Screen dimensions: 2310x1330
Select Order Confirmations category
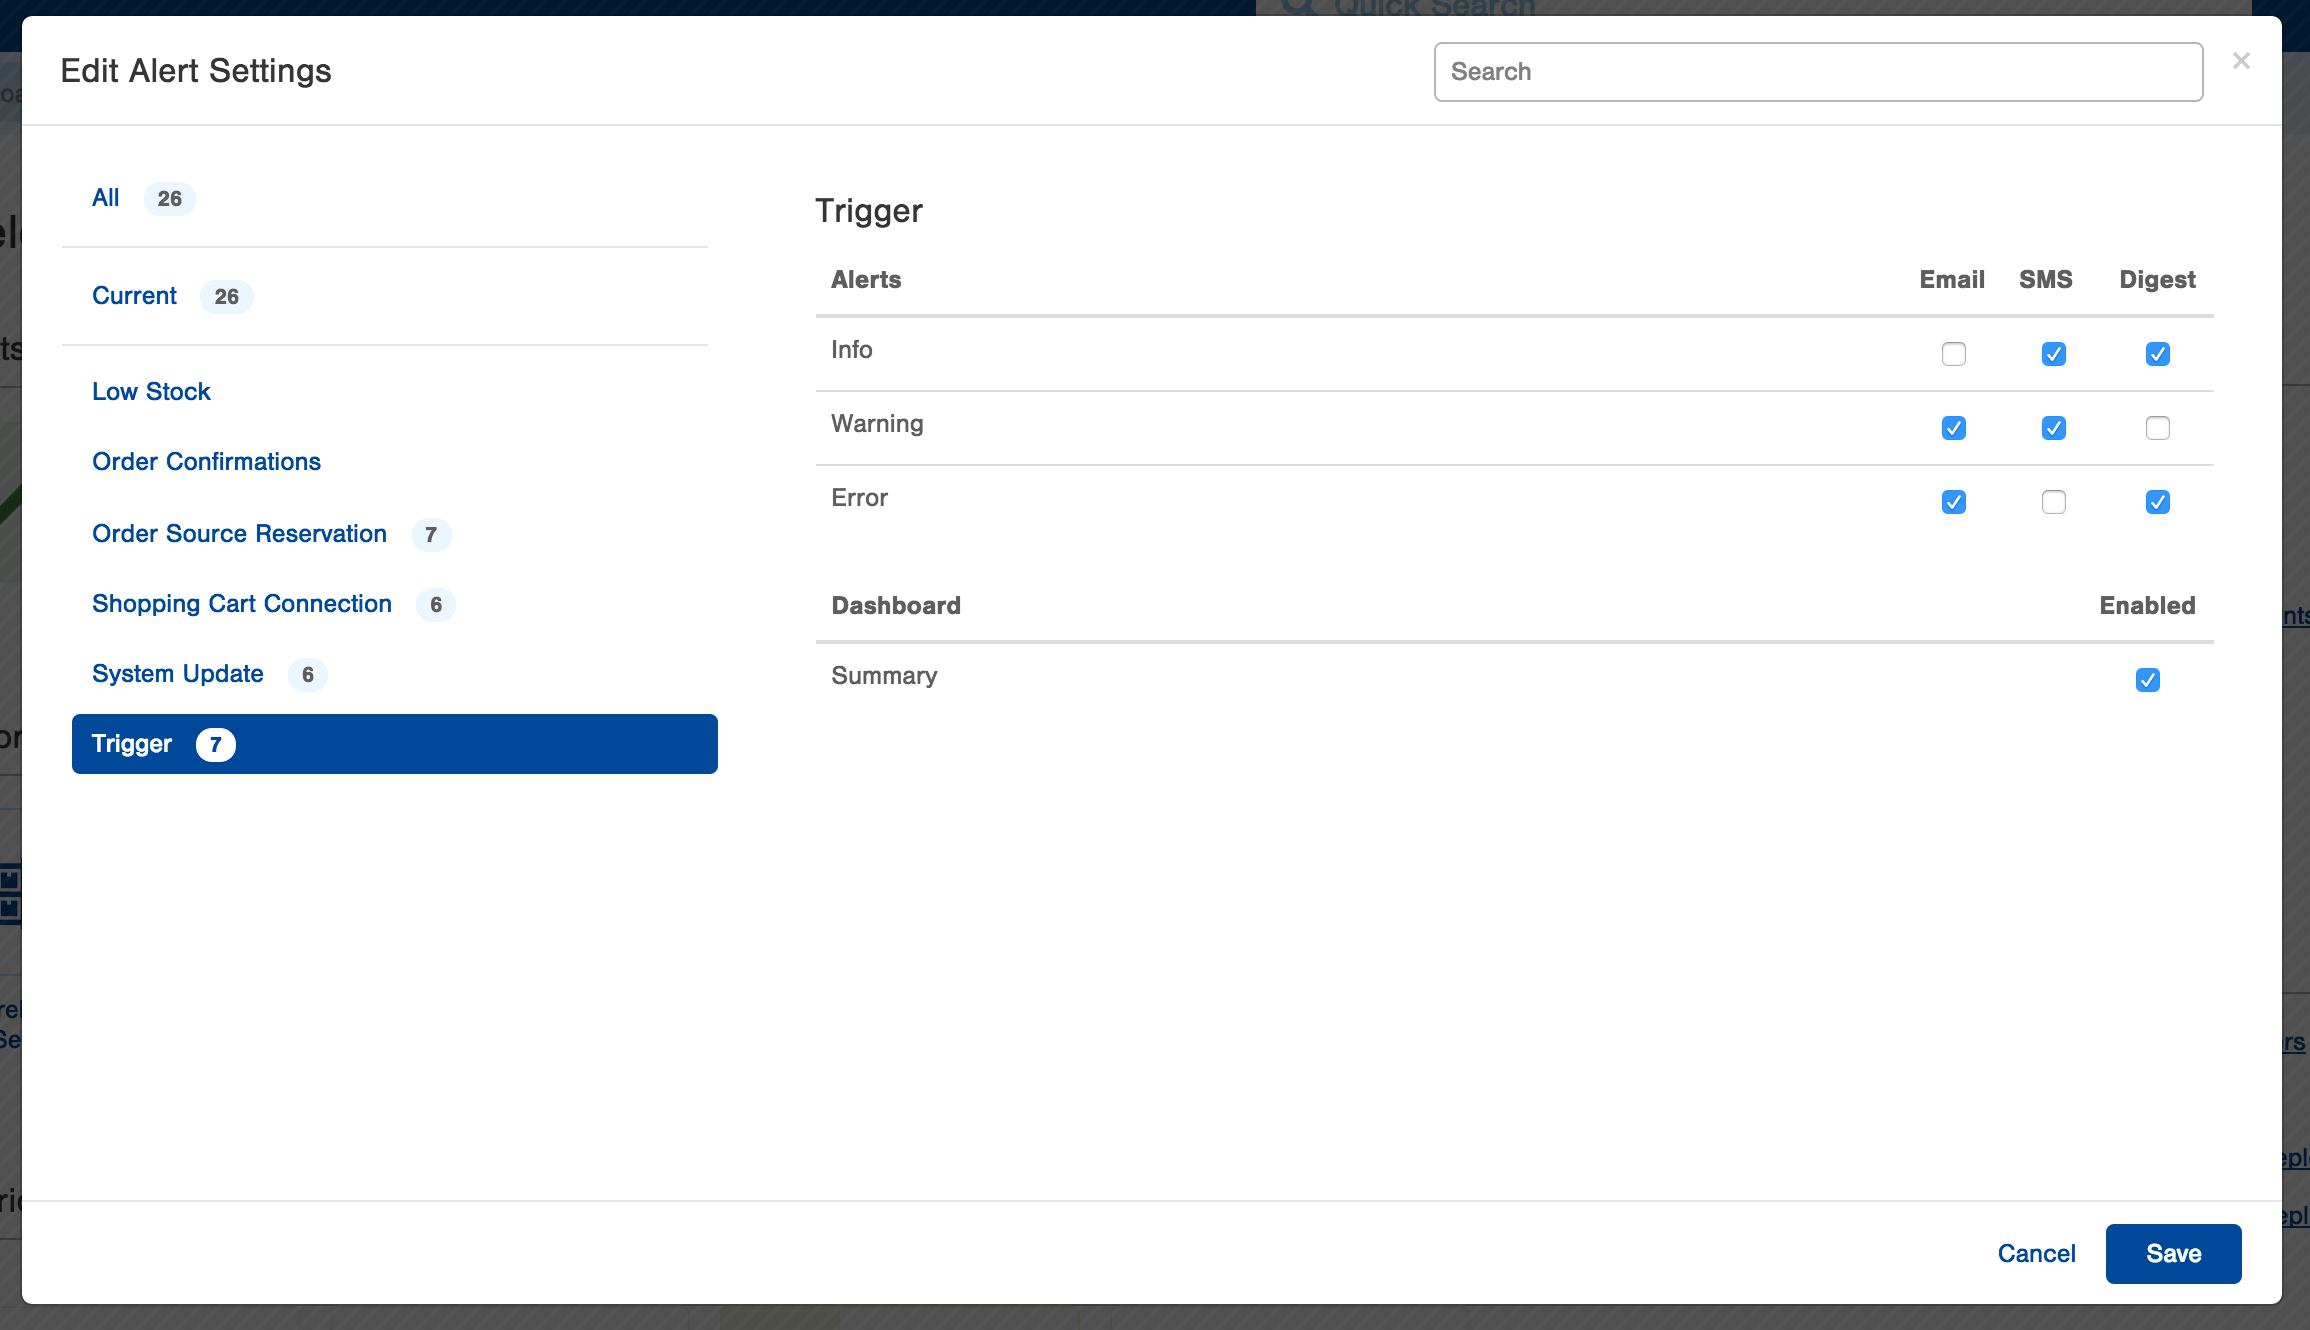[x=207, y=461]
